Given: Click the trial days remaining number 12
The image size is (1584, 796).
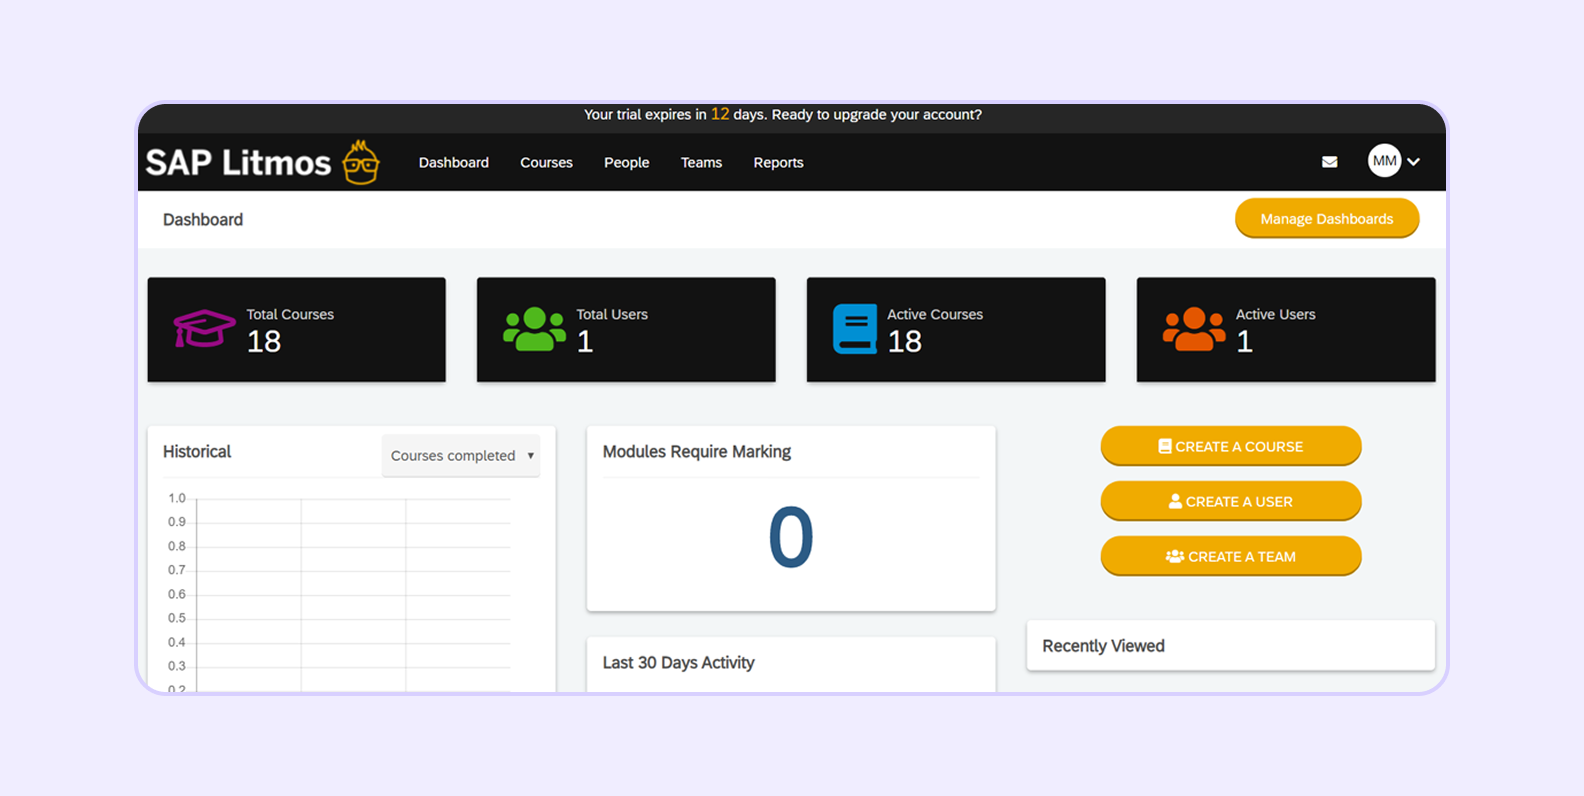Looking at the screenshot, I should pos(720,114).
